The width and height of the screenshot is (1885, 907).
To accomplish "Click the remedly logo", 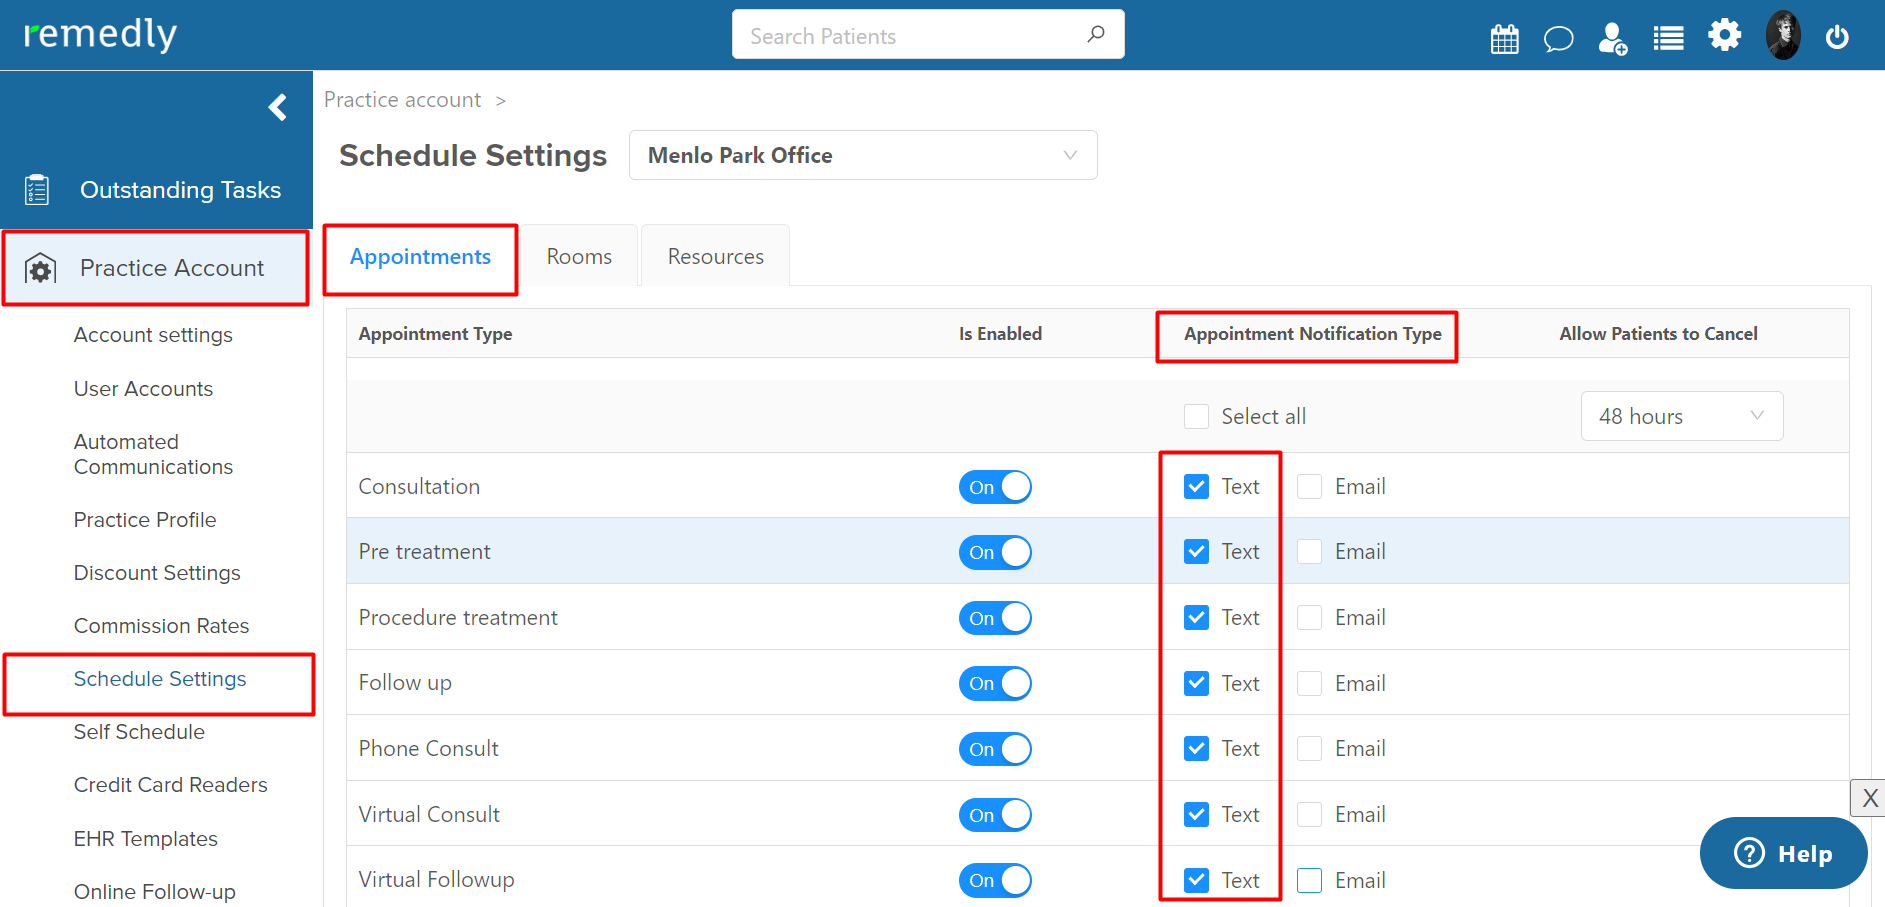I will 100,34.
